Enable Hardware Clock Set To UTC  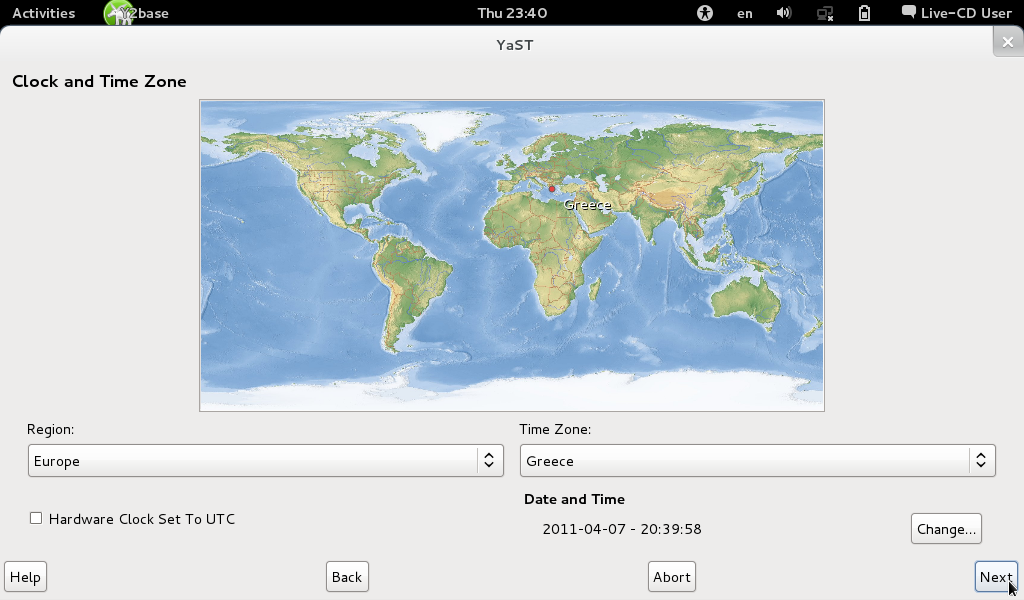[x=36, y=518]
